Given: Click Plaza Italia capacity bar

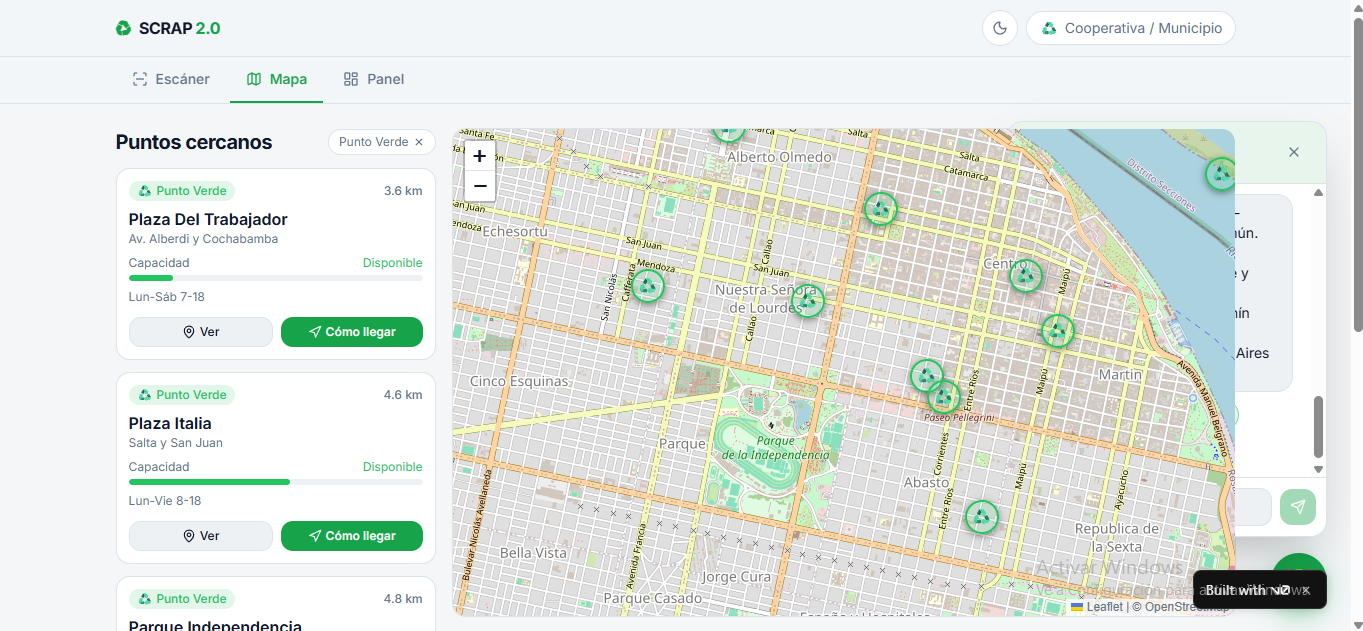Looking at the screenshot, I should tap(276, 482).
